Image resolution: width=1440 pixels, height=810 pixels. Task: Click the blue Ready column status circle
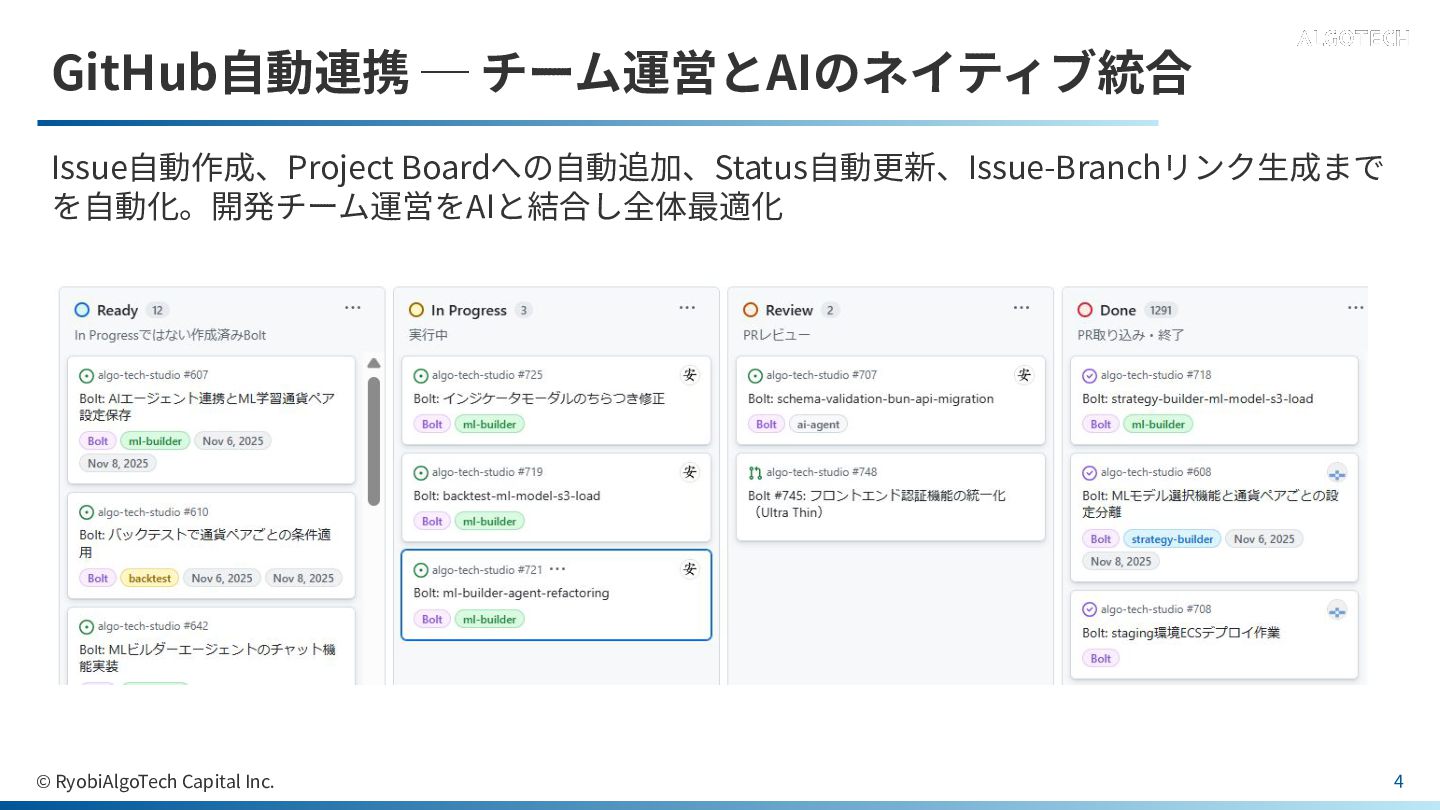point(82,310)
